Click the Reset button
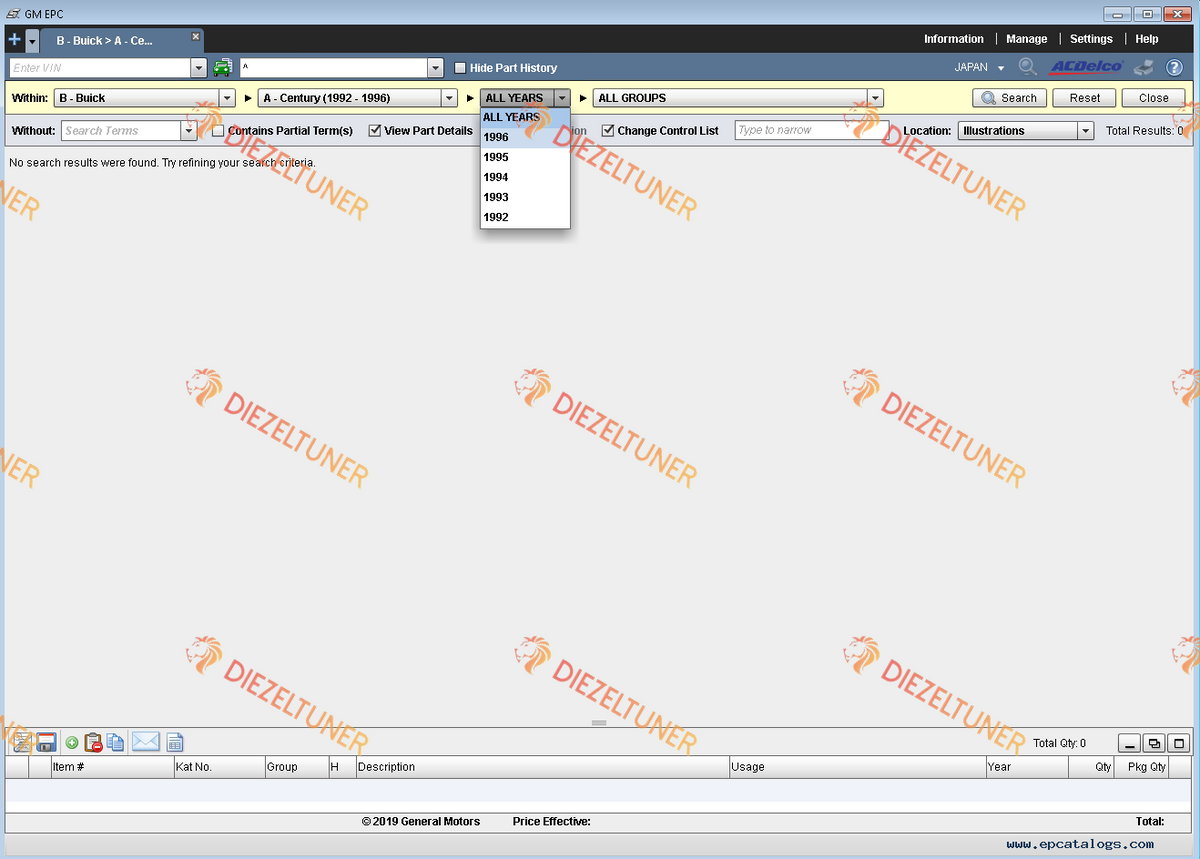This screenshot has width=1200, height=859. (x=1085, y=98)
